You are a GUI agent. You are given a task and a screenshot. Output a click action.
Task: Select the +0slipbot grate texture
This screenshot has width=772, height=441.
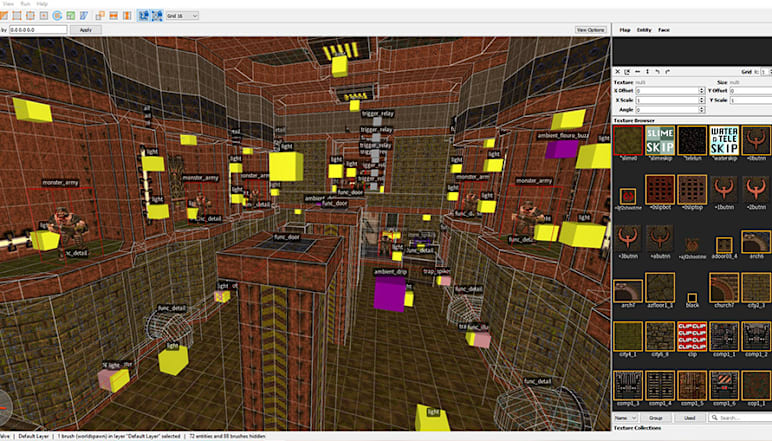click(x=660, y=189)
